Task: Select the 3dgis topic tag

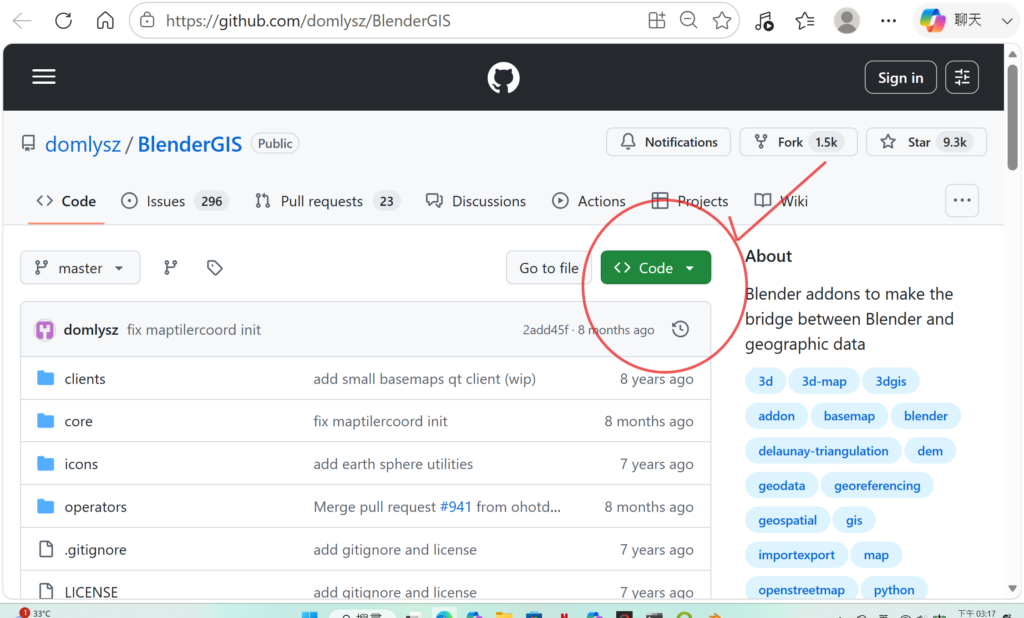Action: click(x=891, y=382)
